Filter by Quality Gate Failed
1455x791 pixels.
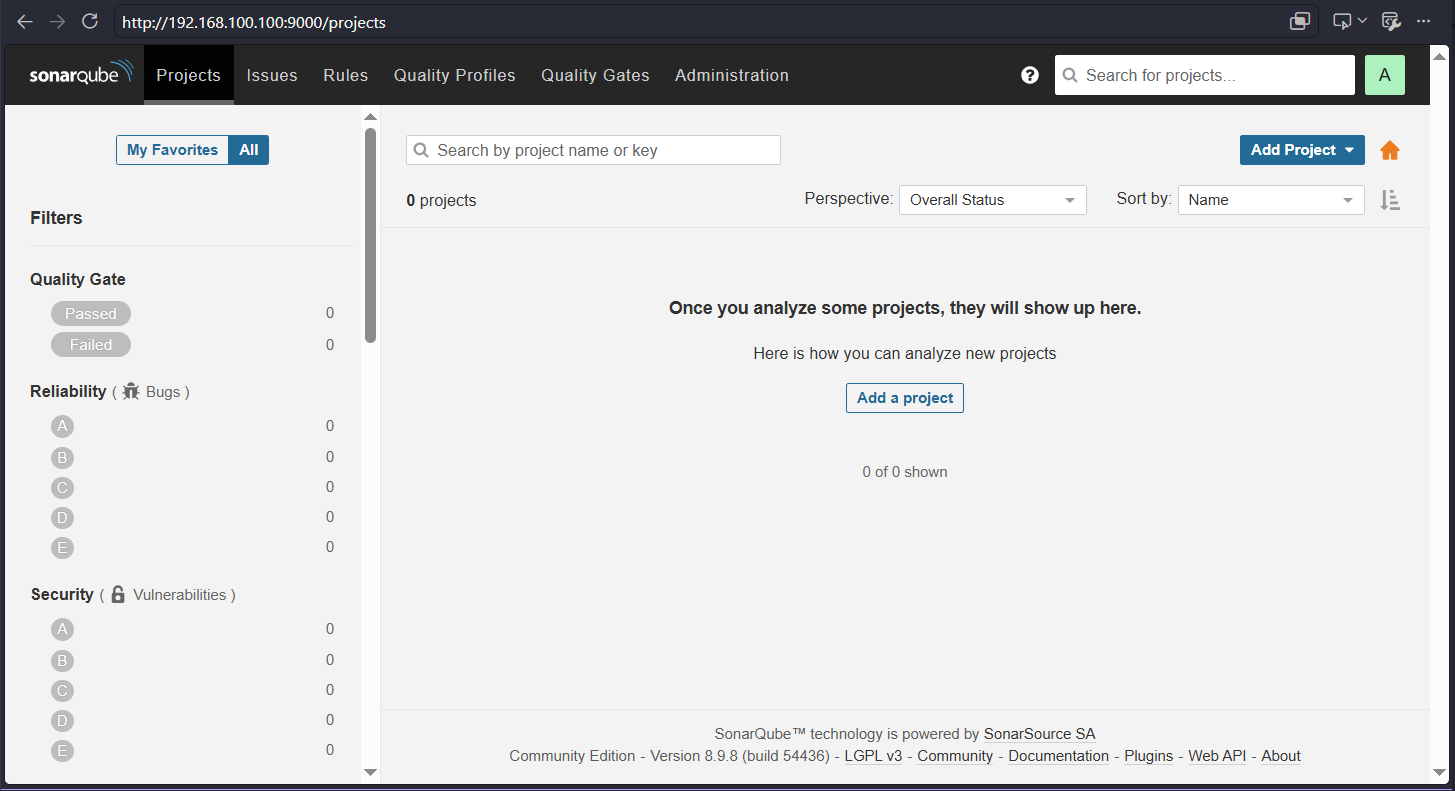pos(91,345)
